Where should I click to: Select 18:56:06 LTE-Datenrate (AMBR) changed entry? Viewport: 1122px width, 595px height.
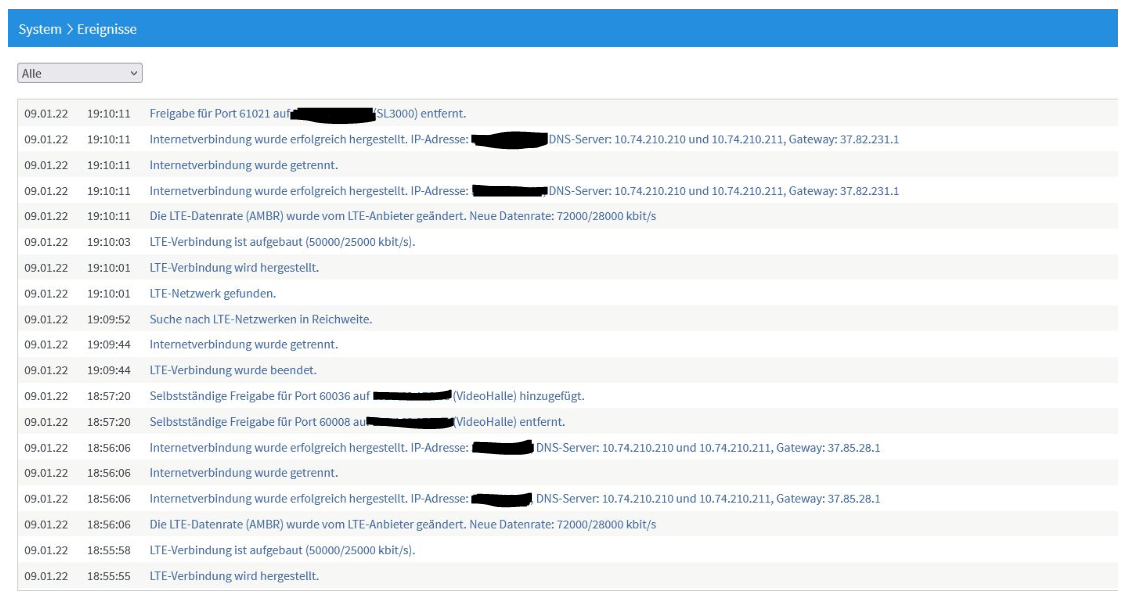[x=402, y=524]
